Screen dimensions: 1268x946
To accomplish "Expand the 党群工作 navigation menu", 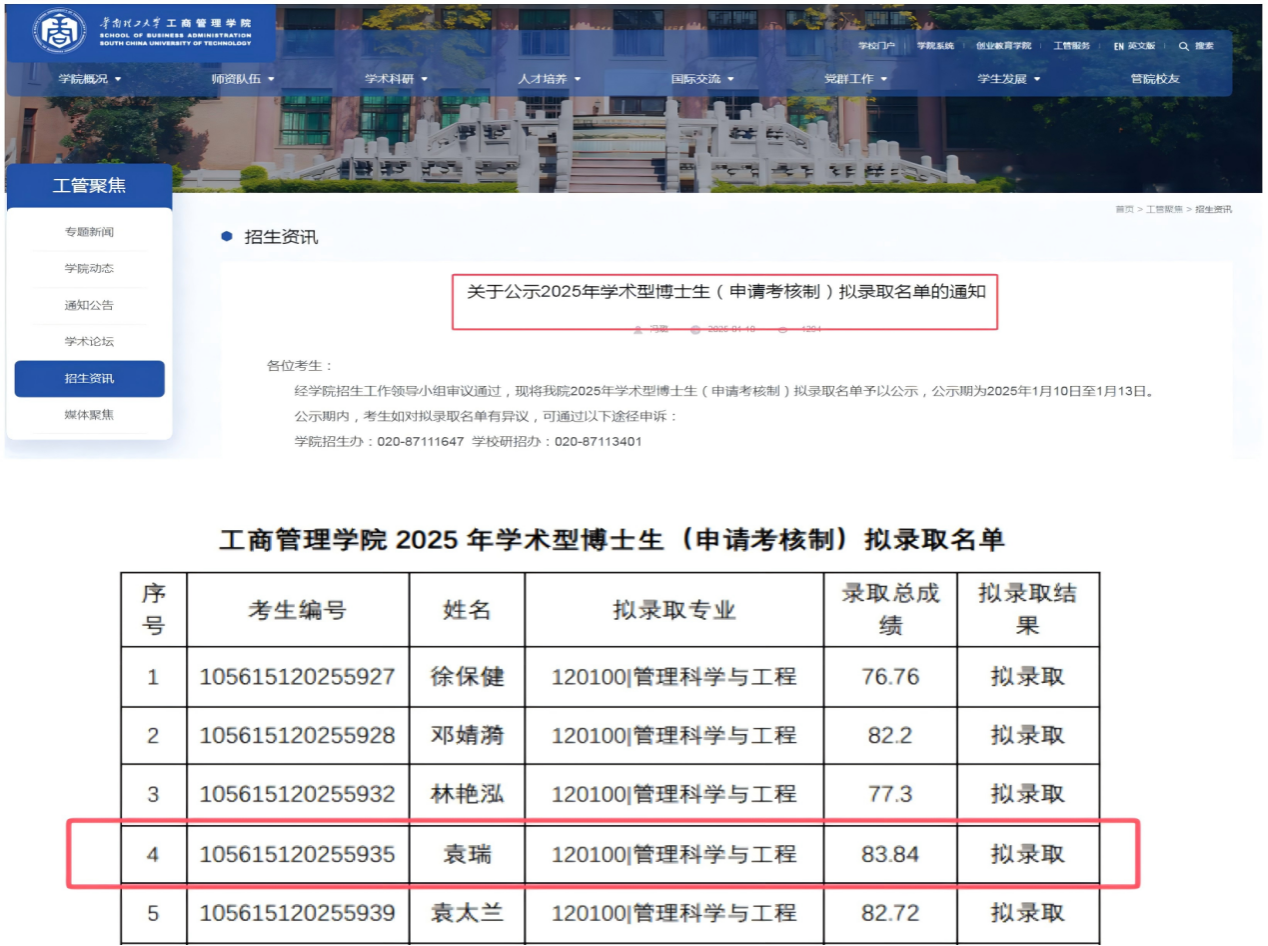I will pyautogui.click(x=855, y=79).
